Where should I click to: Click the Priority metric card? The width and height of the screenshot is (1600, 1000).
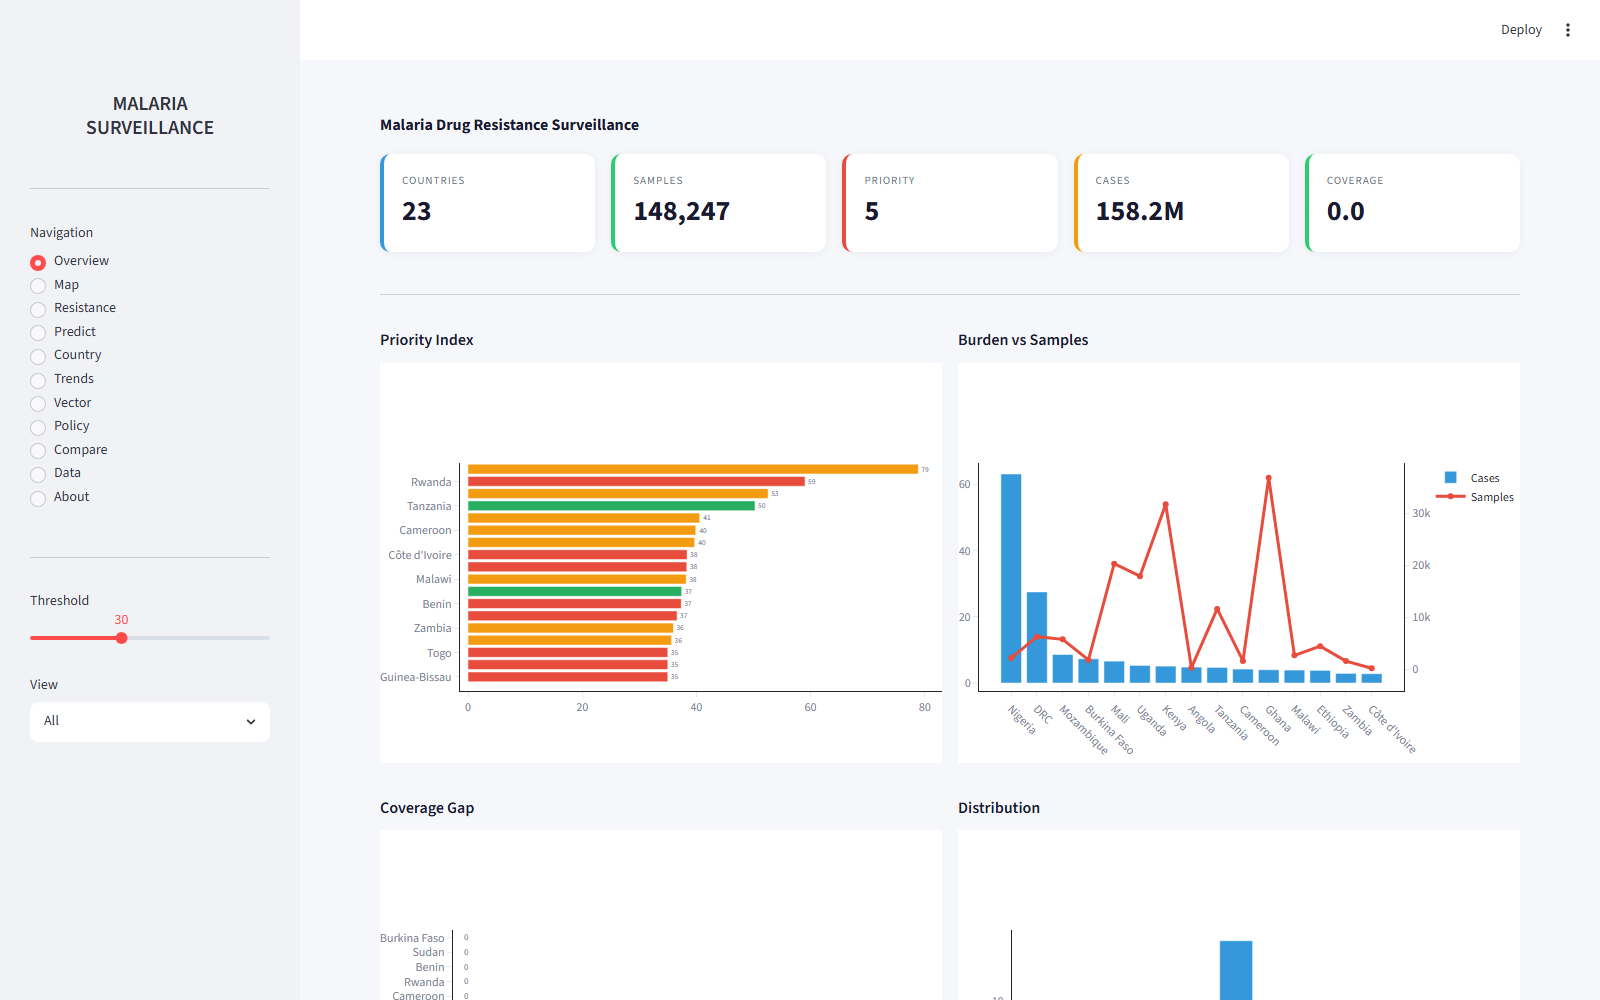point(950,203)
